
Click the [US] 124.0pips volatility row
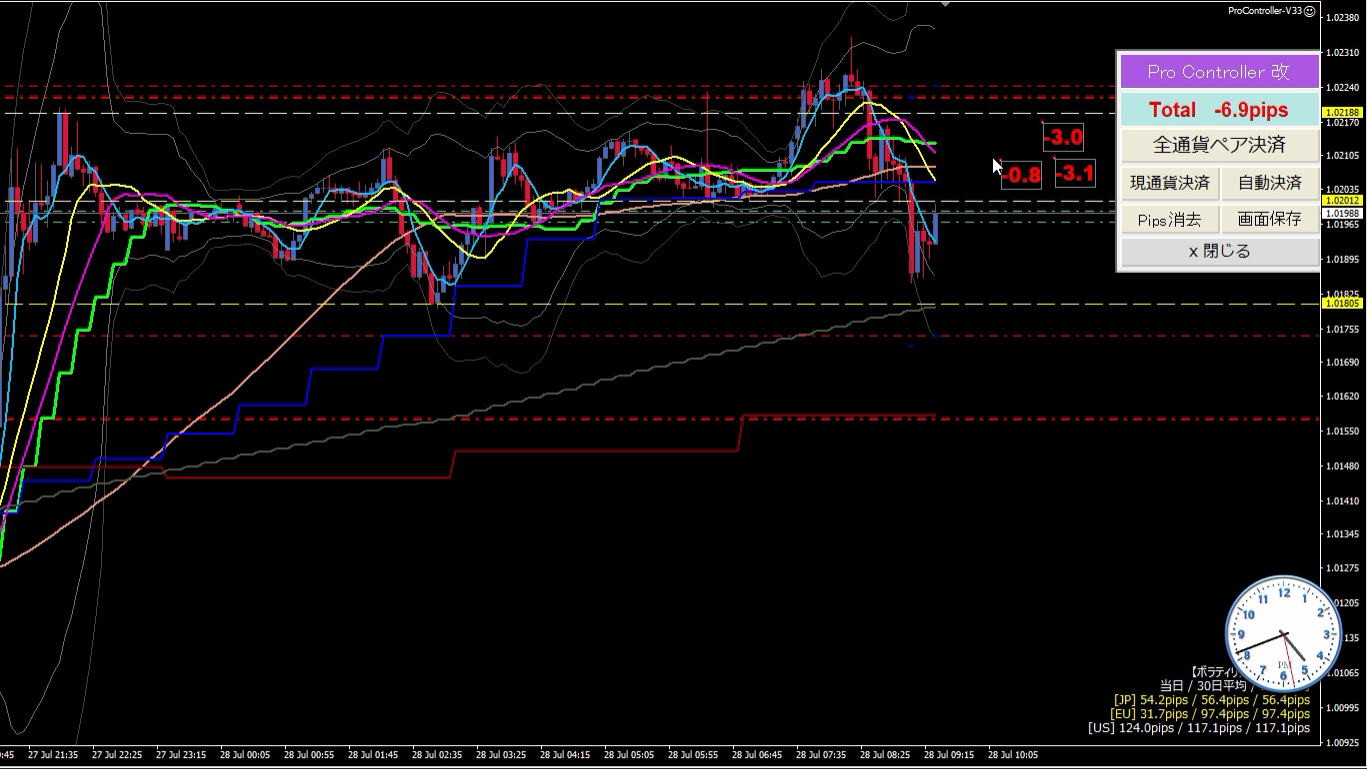(1199, 728)
